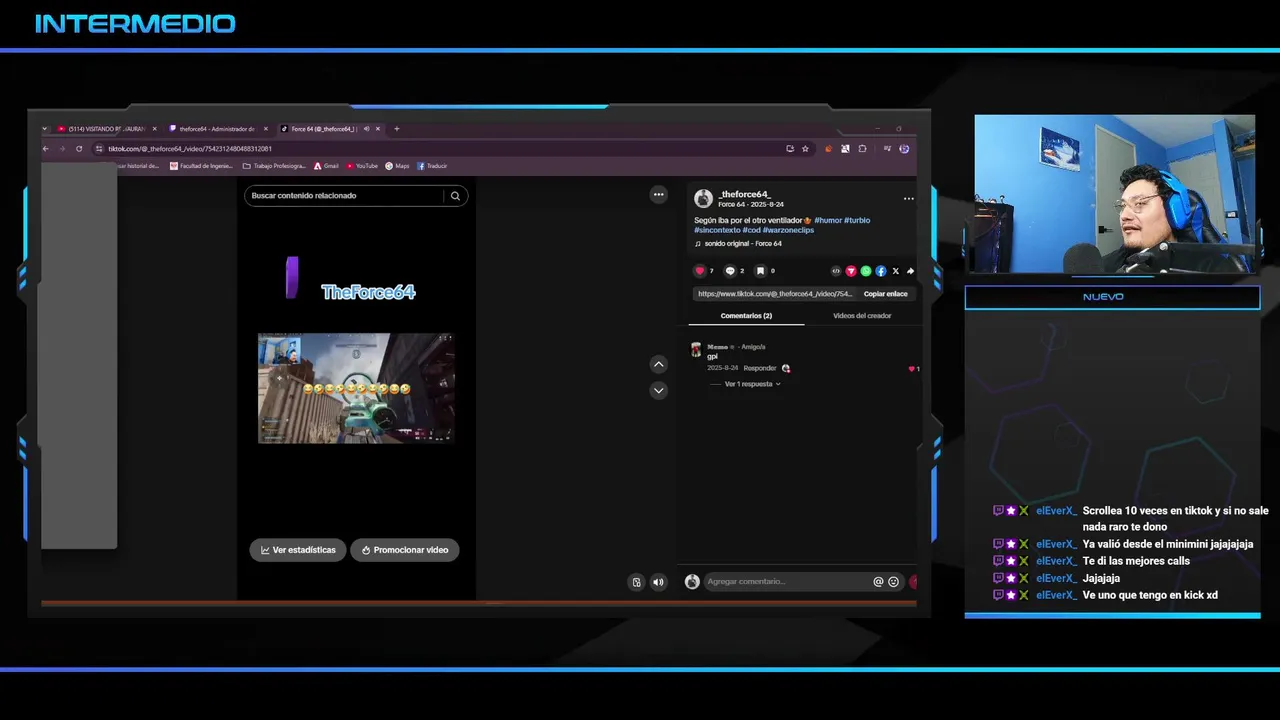This screenshot has height=720, width=1280.
Task: Click Ver estadísticas button
Action: click(298, 550)
